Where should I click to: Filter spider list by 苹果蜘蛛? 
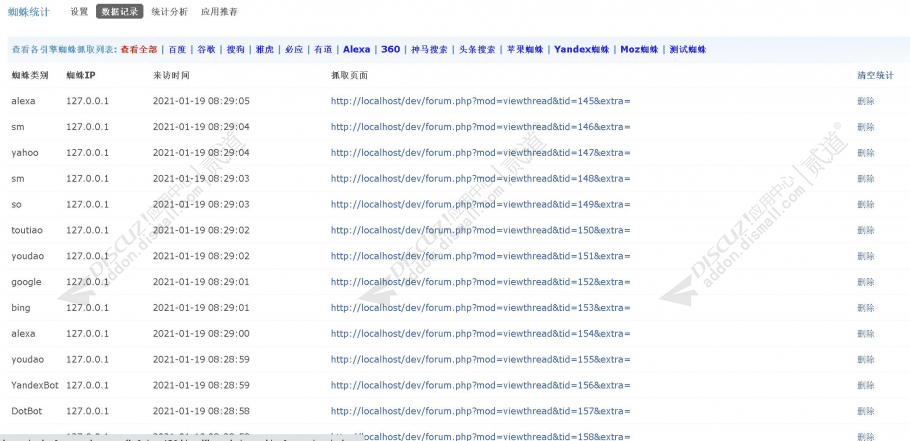click(525, 49)
